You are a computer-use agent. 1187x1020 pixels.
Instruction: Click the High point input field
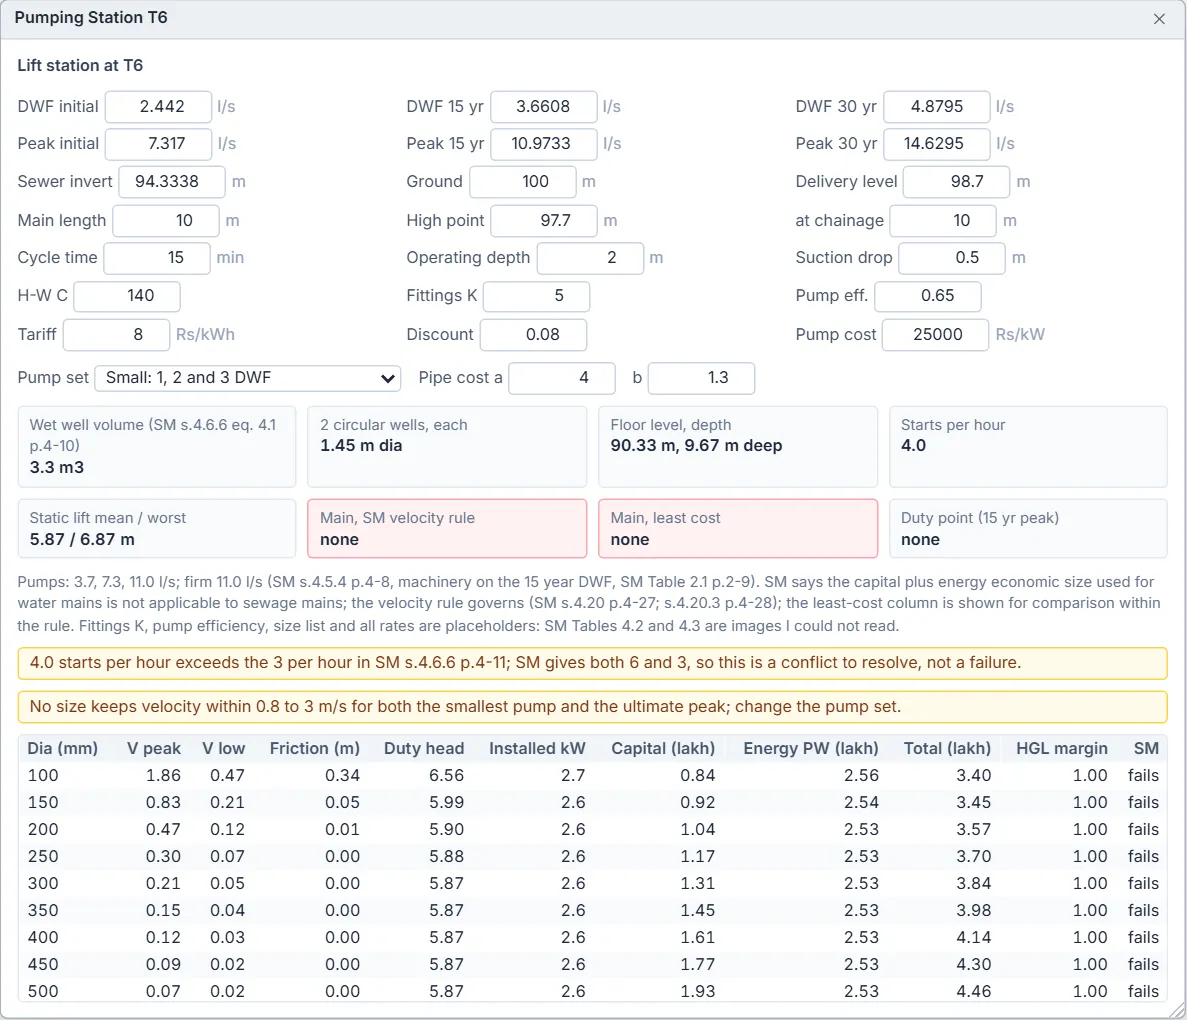(x=544, y=220)
